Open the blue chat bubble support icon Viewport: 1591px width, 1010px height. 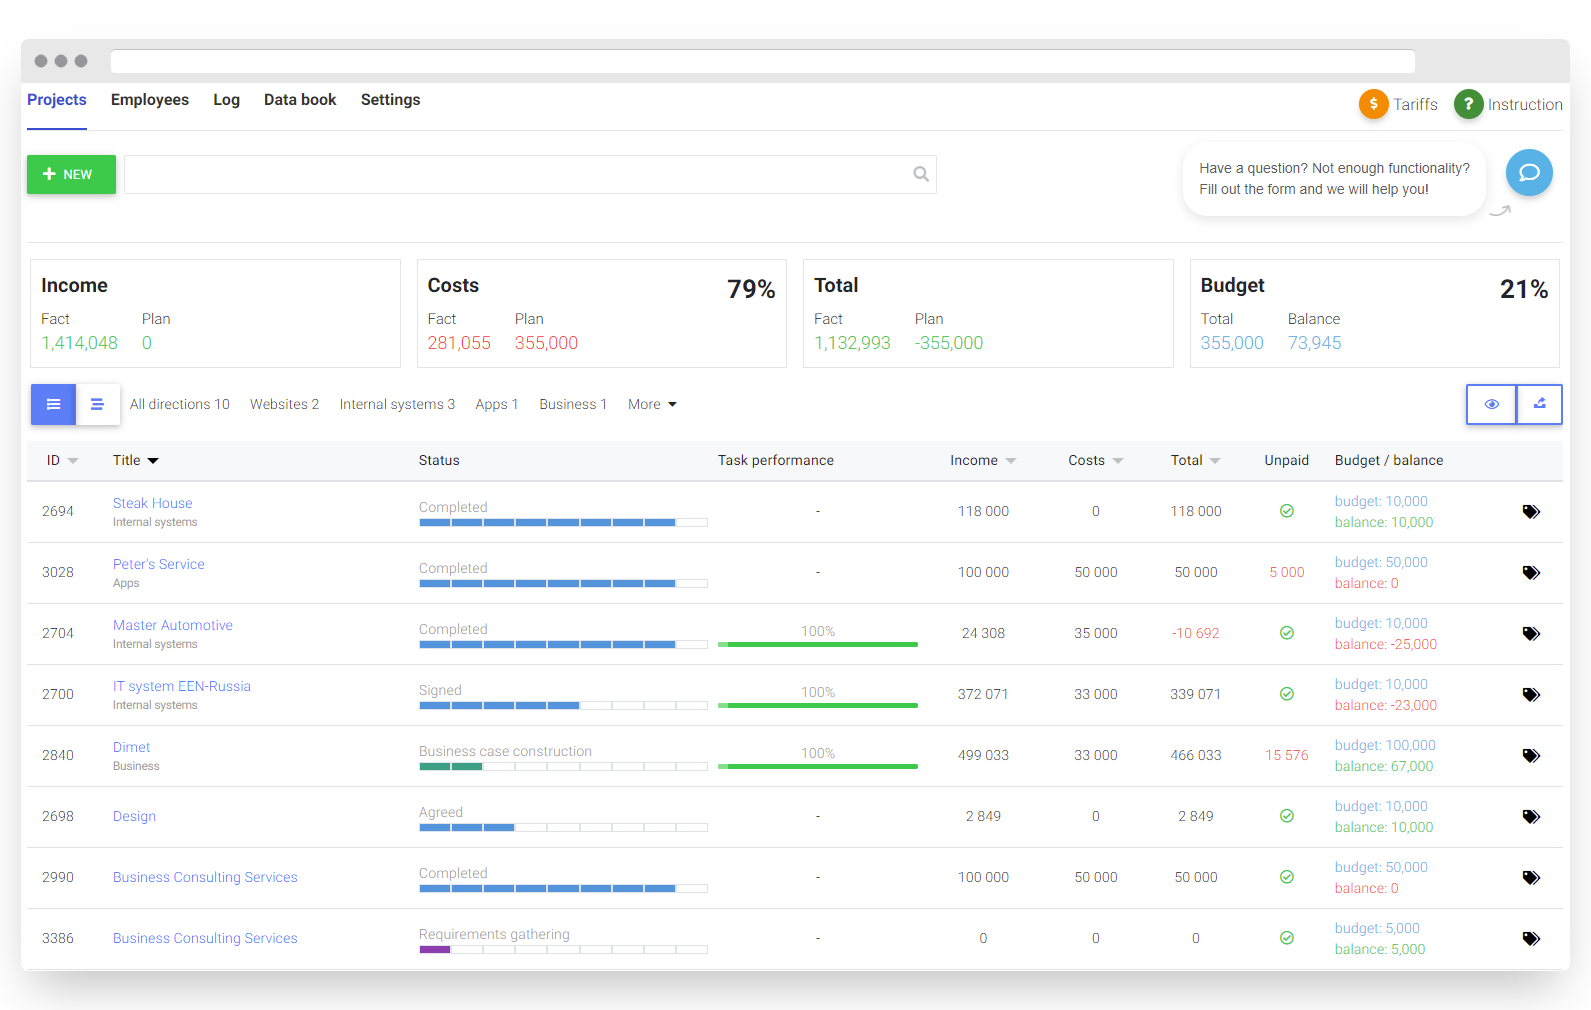coord(1528,173)
